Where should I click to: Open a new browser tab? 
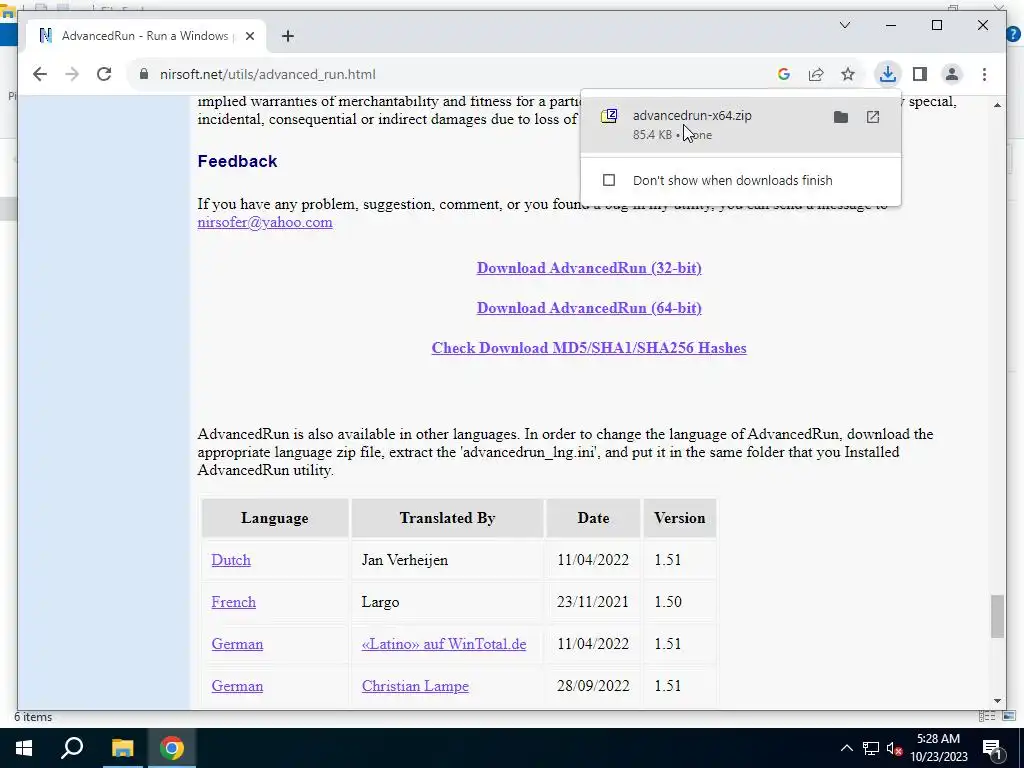tap(287, 36)
